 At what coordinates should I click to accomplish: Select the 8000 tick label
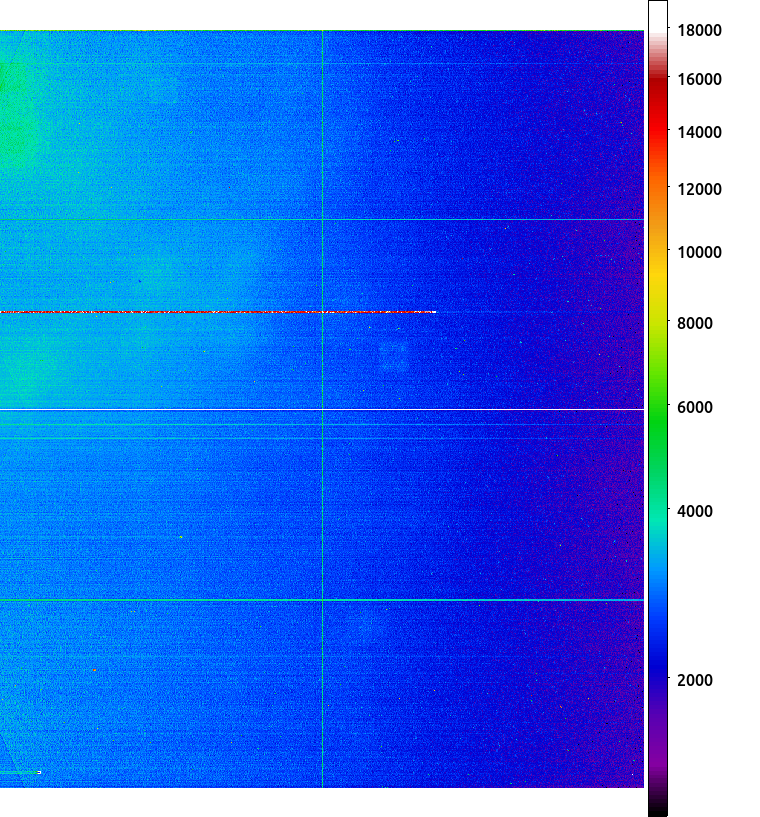[x=694, y=323]
